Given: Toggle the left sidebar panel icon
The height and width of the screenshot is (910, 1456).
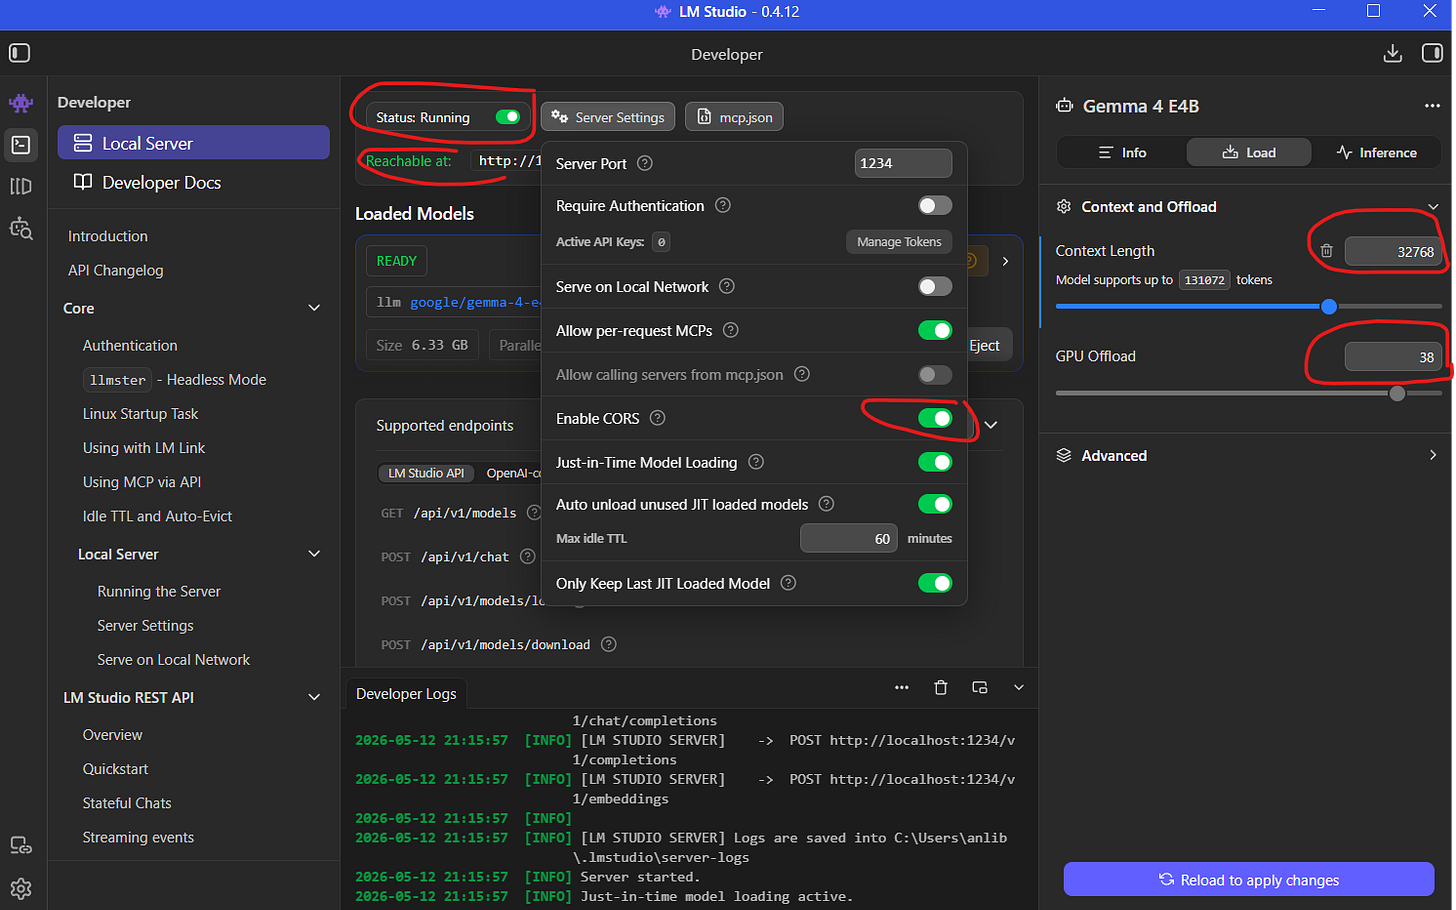Looking at the screenshot, I should [x=20, y=53].
